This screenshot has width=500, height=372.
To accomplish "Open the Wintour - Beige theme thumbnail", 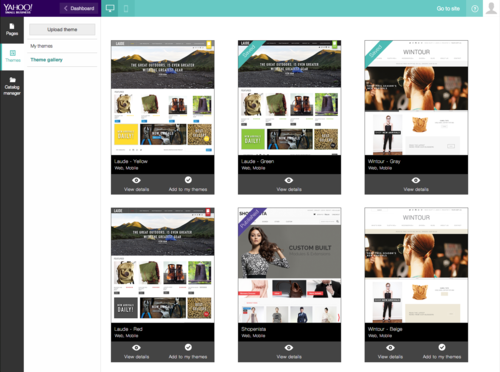I will click(416, 265).
